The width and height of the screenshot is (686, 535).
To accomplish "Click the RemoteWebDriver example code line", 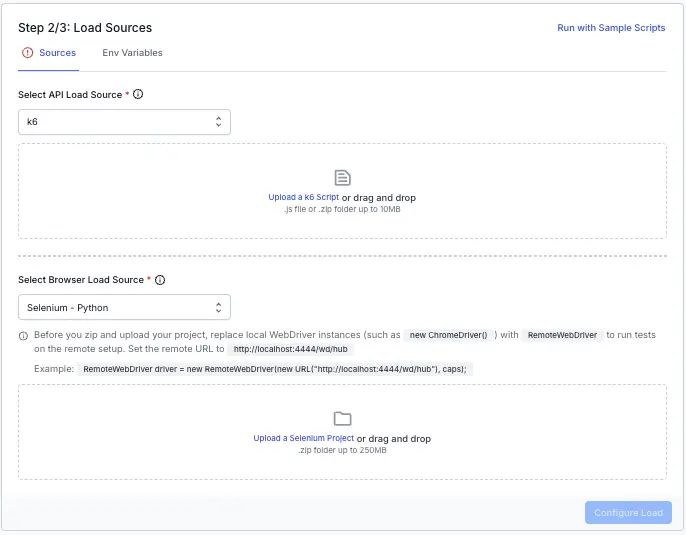I will coord(275,369).
